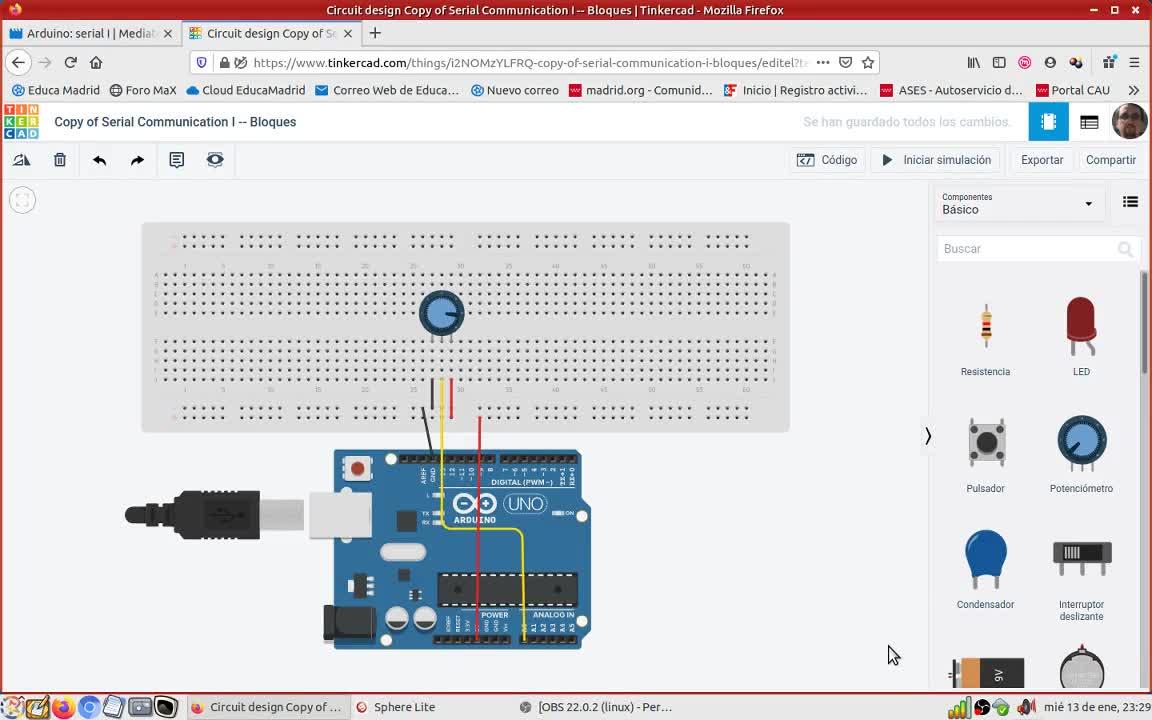Start simulation with Iniciar simulación
The width and height of the screenshot is (1152, 720).
pyautogui.click(x=936, y=160)
